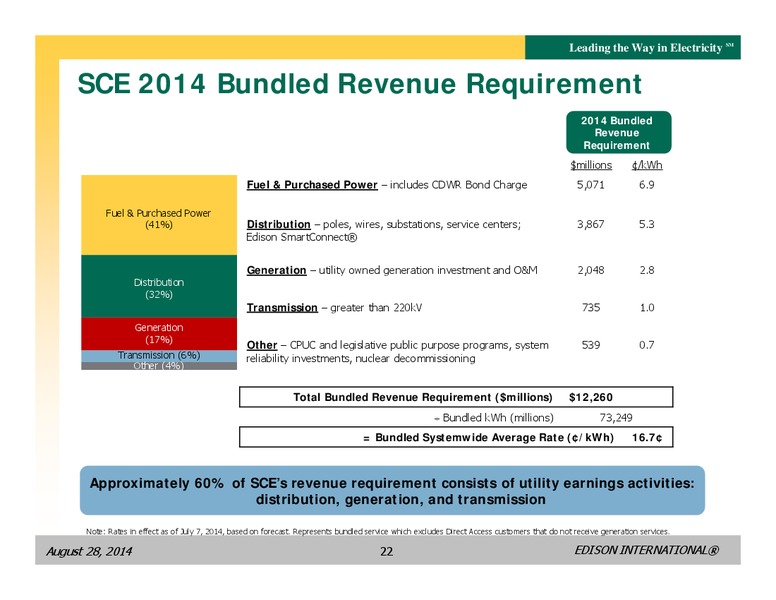Click the '$12,260' total value
Viewport: 776px width, 600px height.
(591, 398)
